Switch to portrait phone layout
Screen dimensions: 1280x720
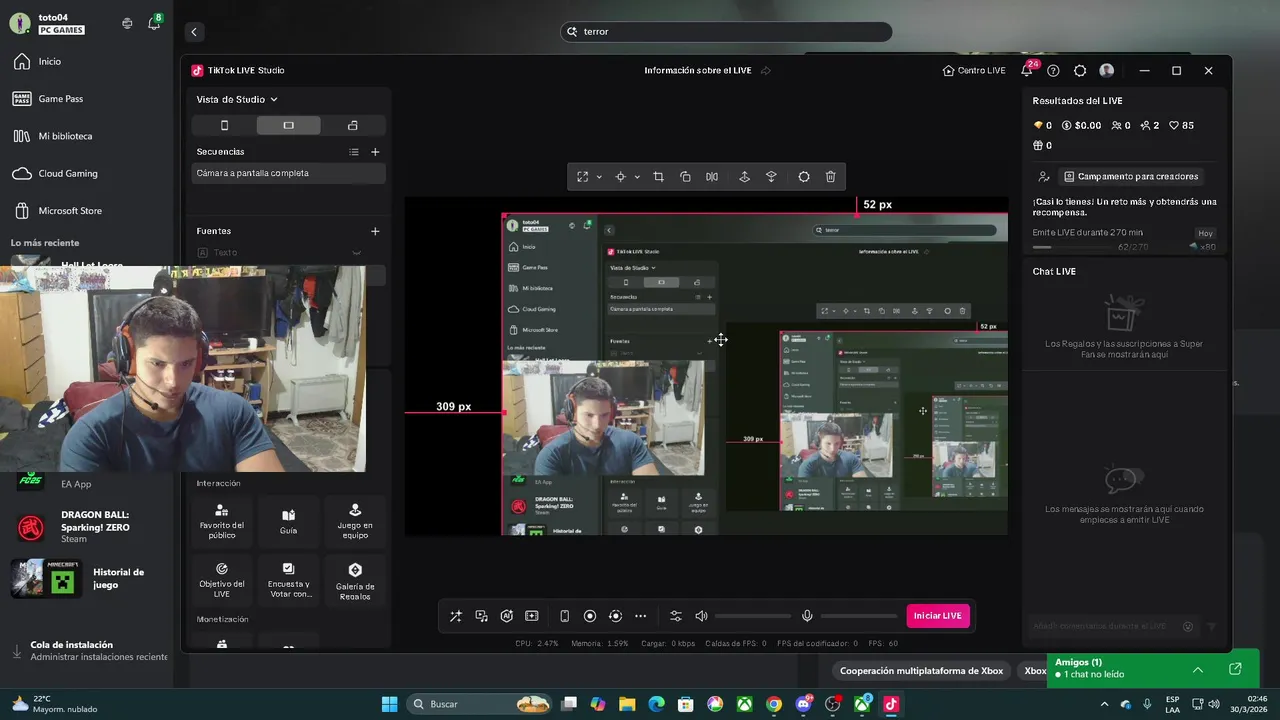[224, 125]
